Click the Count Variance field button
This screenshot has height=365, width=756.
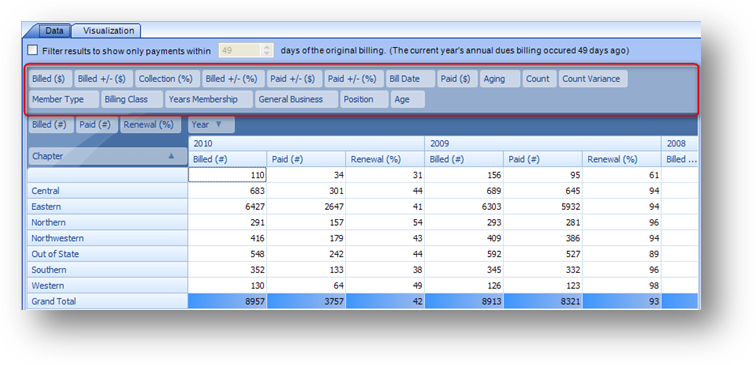[593, 79]
